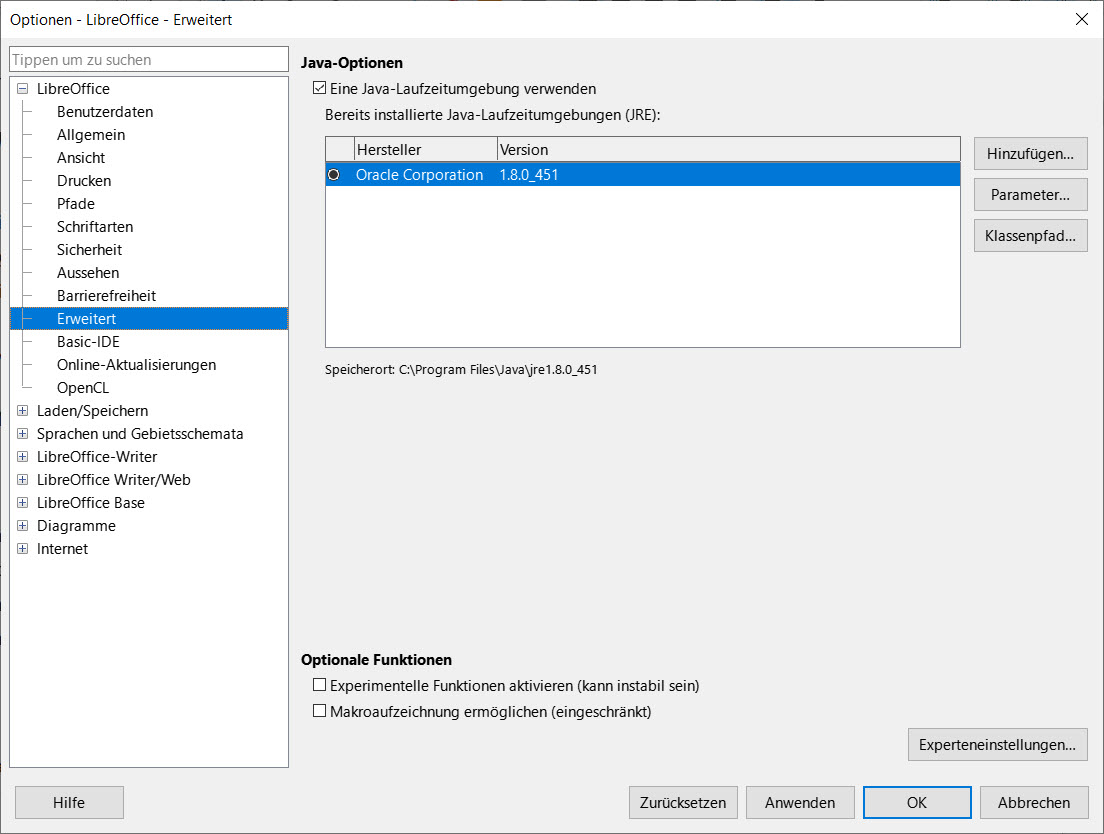Open the Parameter... dialog
Viewport: 1104px width, 834px height.
pyautogui.click(x=1031, y=194)
